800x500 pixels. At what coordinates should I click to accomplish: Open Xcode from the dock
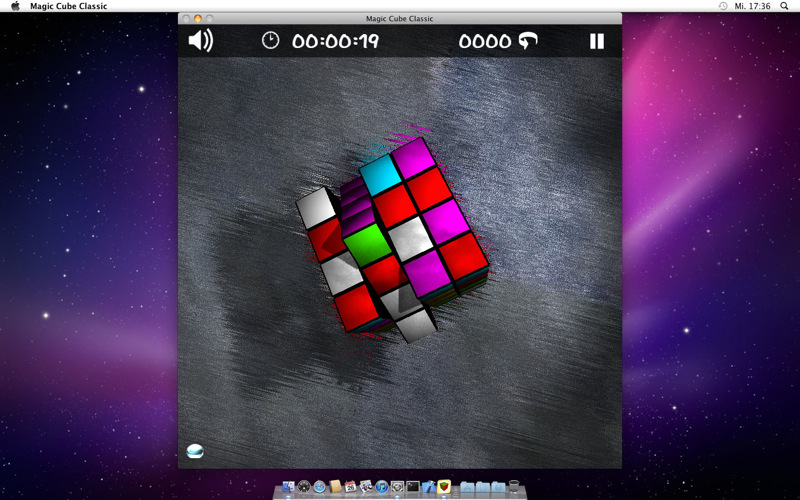[x=429, y=486]
